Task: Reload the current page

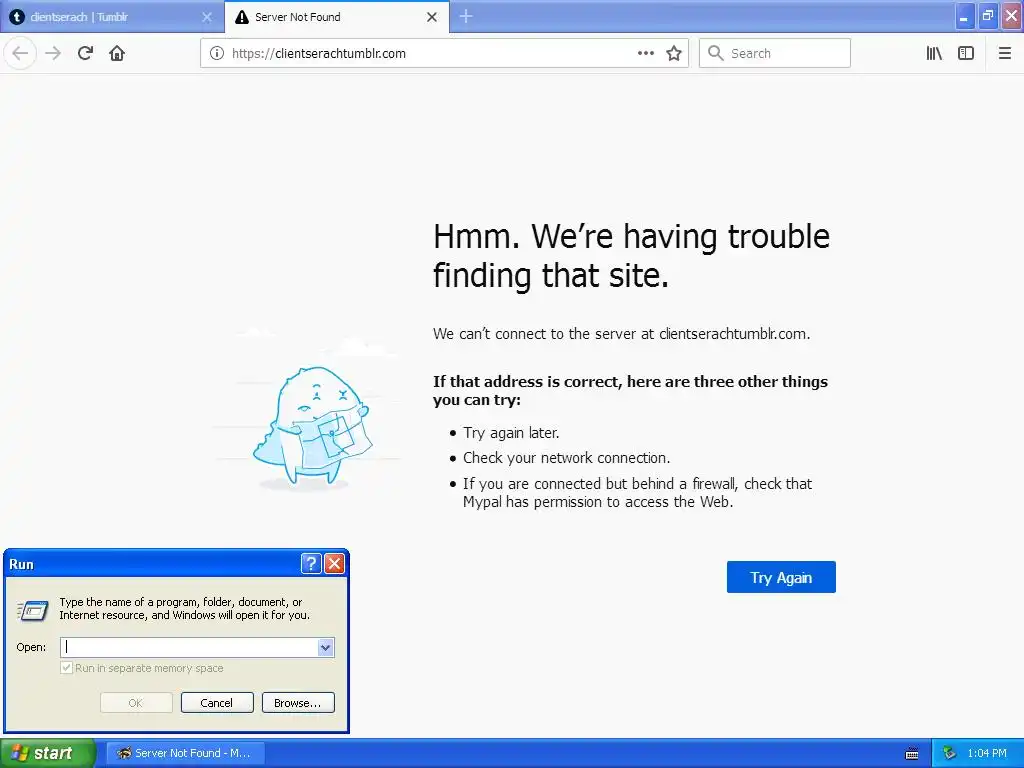Action: coord(86,54)
